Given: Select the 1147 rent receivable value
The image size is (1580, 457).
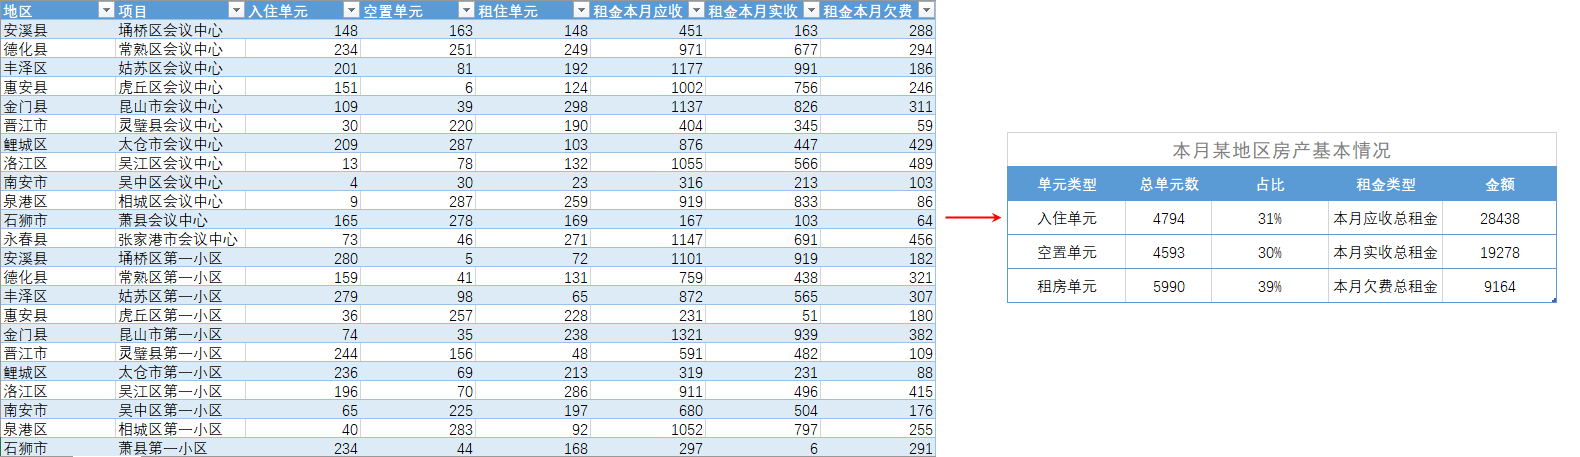Looking at the screenshot, I should 648,239.
